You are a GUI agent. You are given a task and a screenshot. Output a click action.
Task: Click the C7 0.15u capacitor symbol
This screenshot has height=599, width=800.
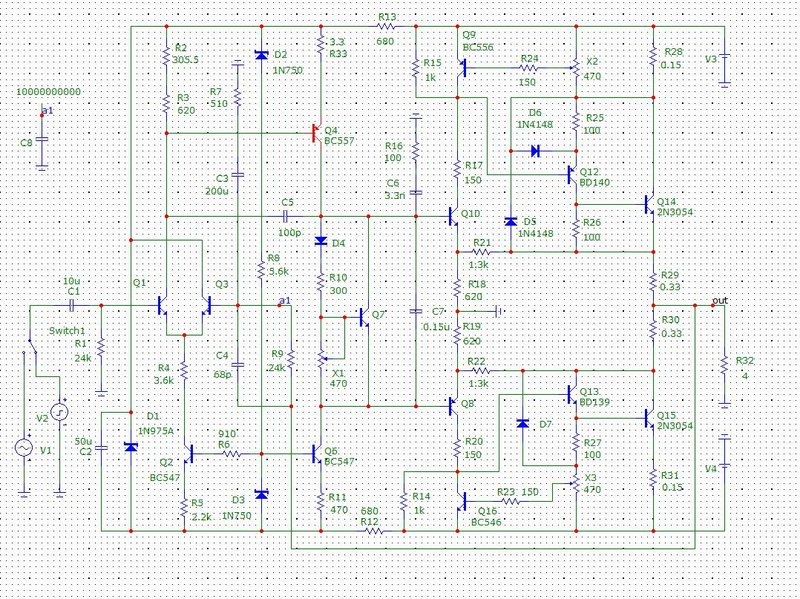pyautogui.click(x=416, y=311)
